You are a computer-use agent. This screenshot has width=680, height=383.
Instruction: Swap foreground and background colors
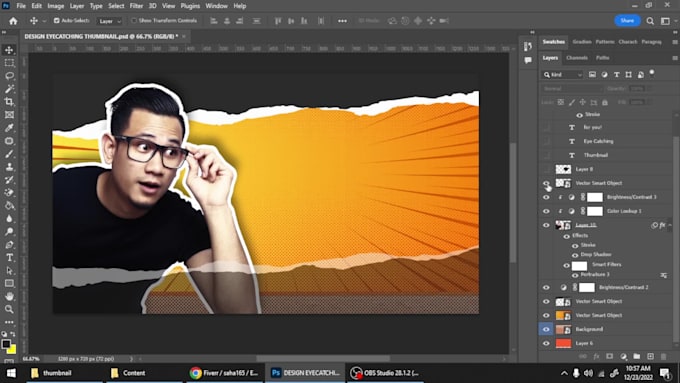coord(13,334)
